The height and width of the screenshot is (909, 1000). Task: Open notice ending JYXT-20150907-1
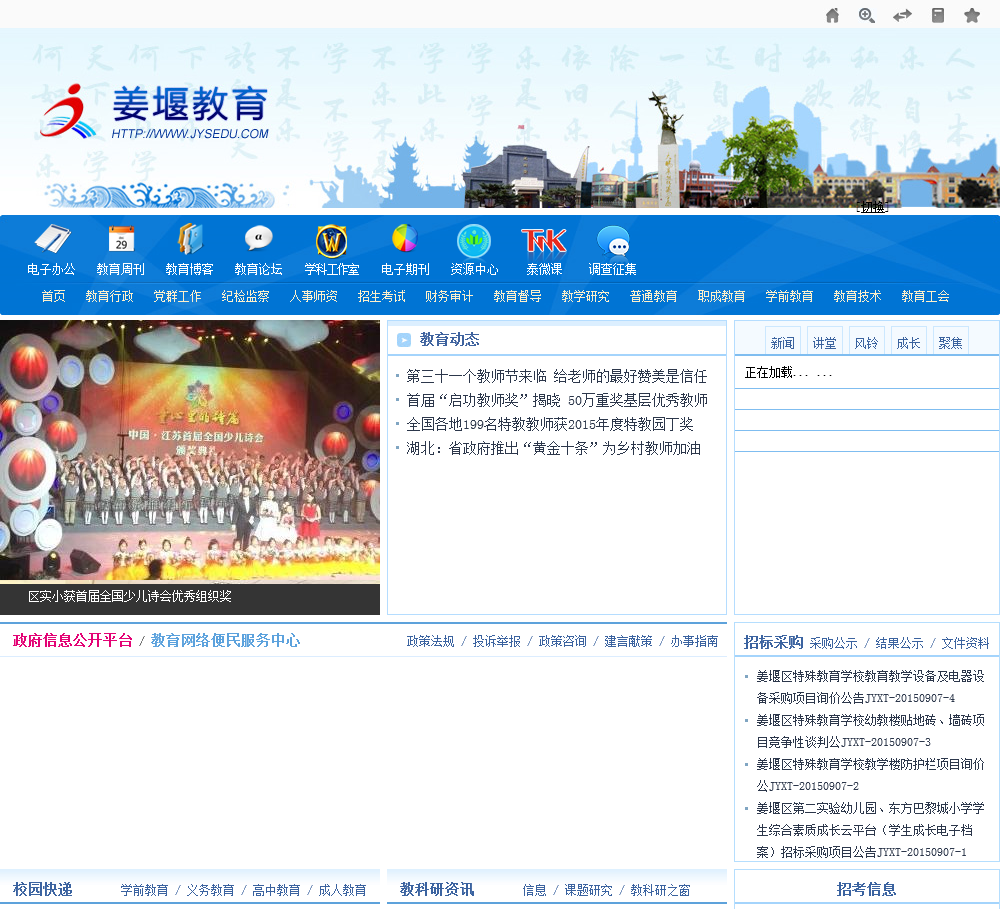[x=870, y=830]
